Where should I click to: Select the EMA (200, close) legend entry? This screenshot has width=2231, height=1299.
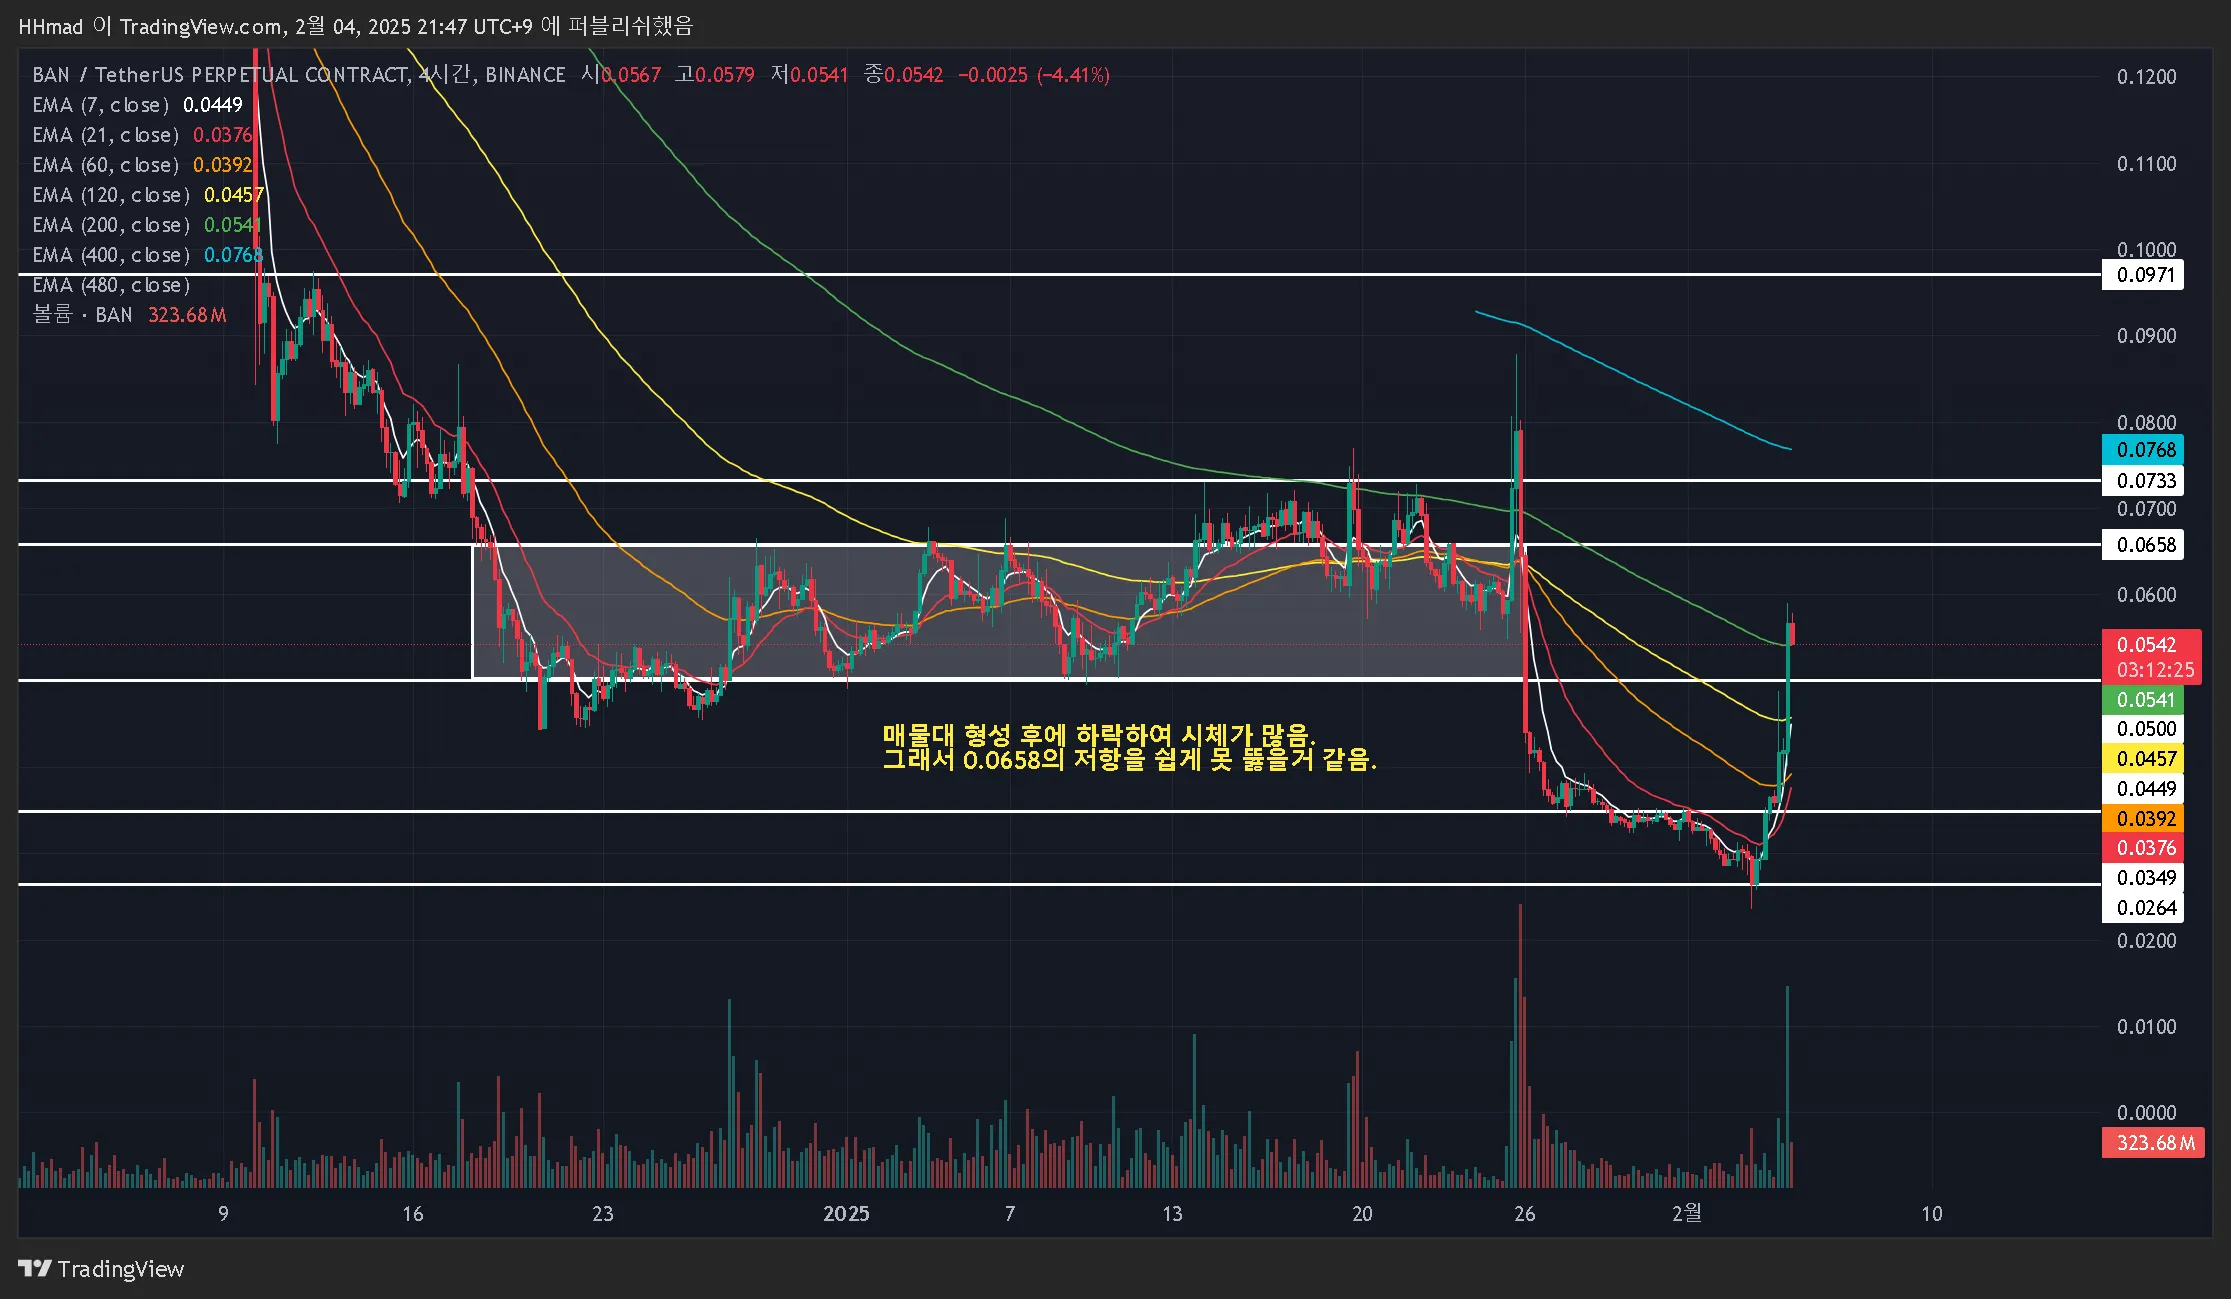[147, 225]
